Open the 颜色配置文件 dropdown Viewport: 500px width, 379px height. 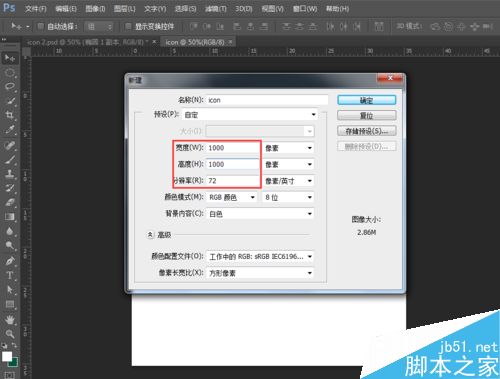260,257
